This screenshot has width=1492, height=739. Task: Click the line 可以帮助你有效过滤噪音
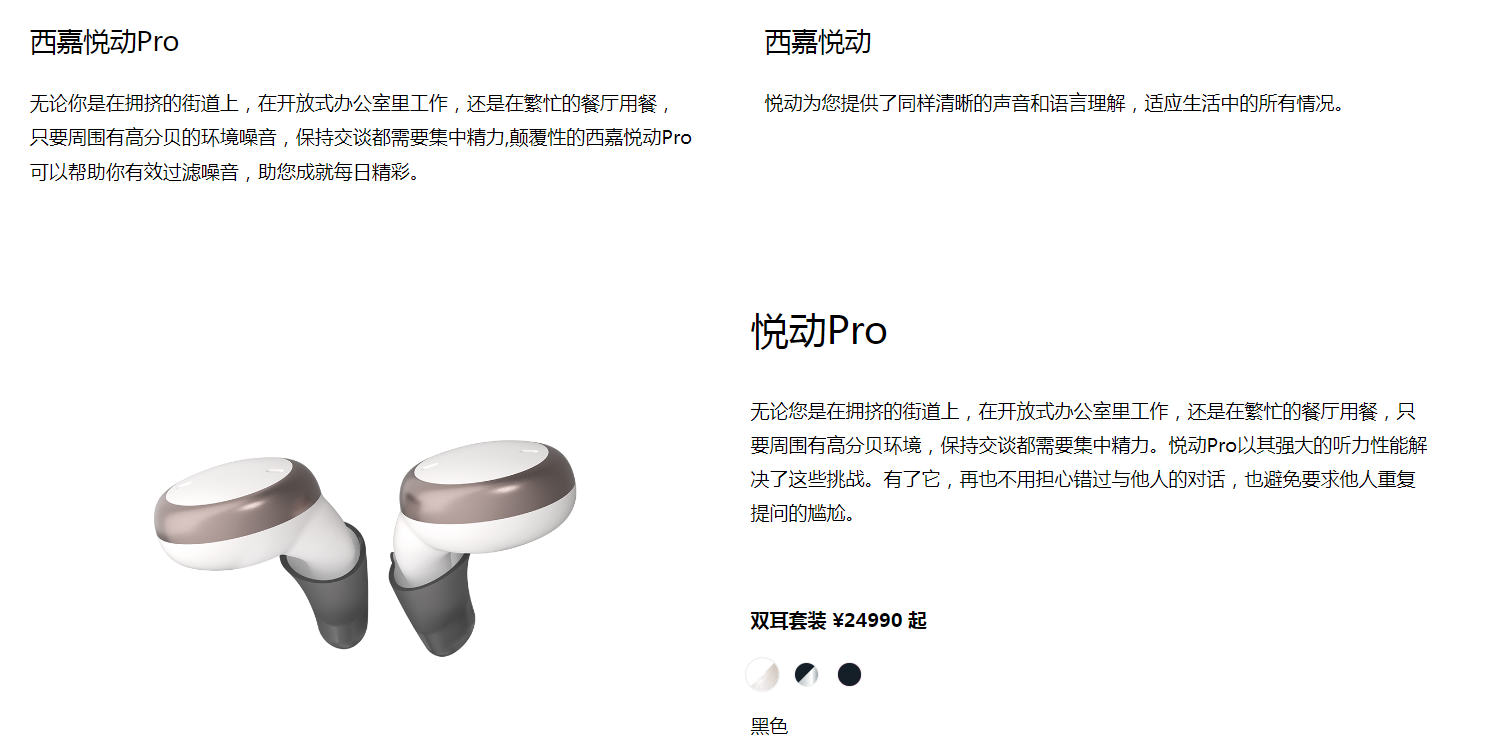point(225,172)
